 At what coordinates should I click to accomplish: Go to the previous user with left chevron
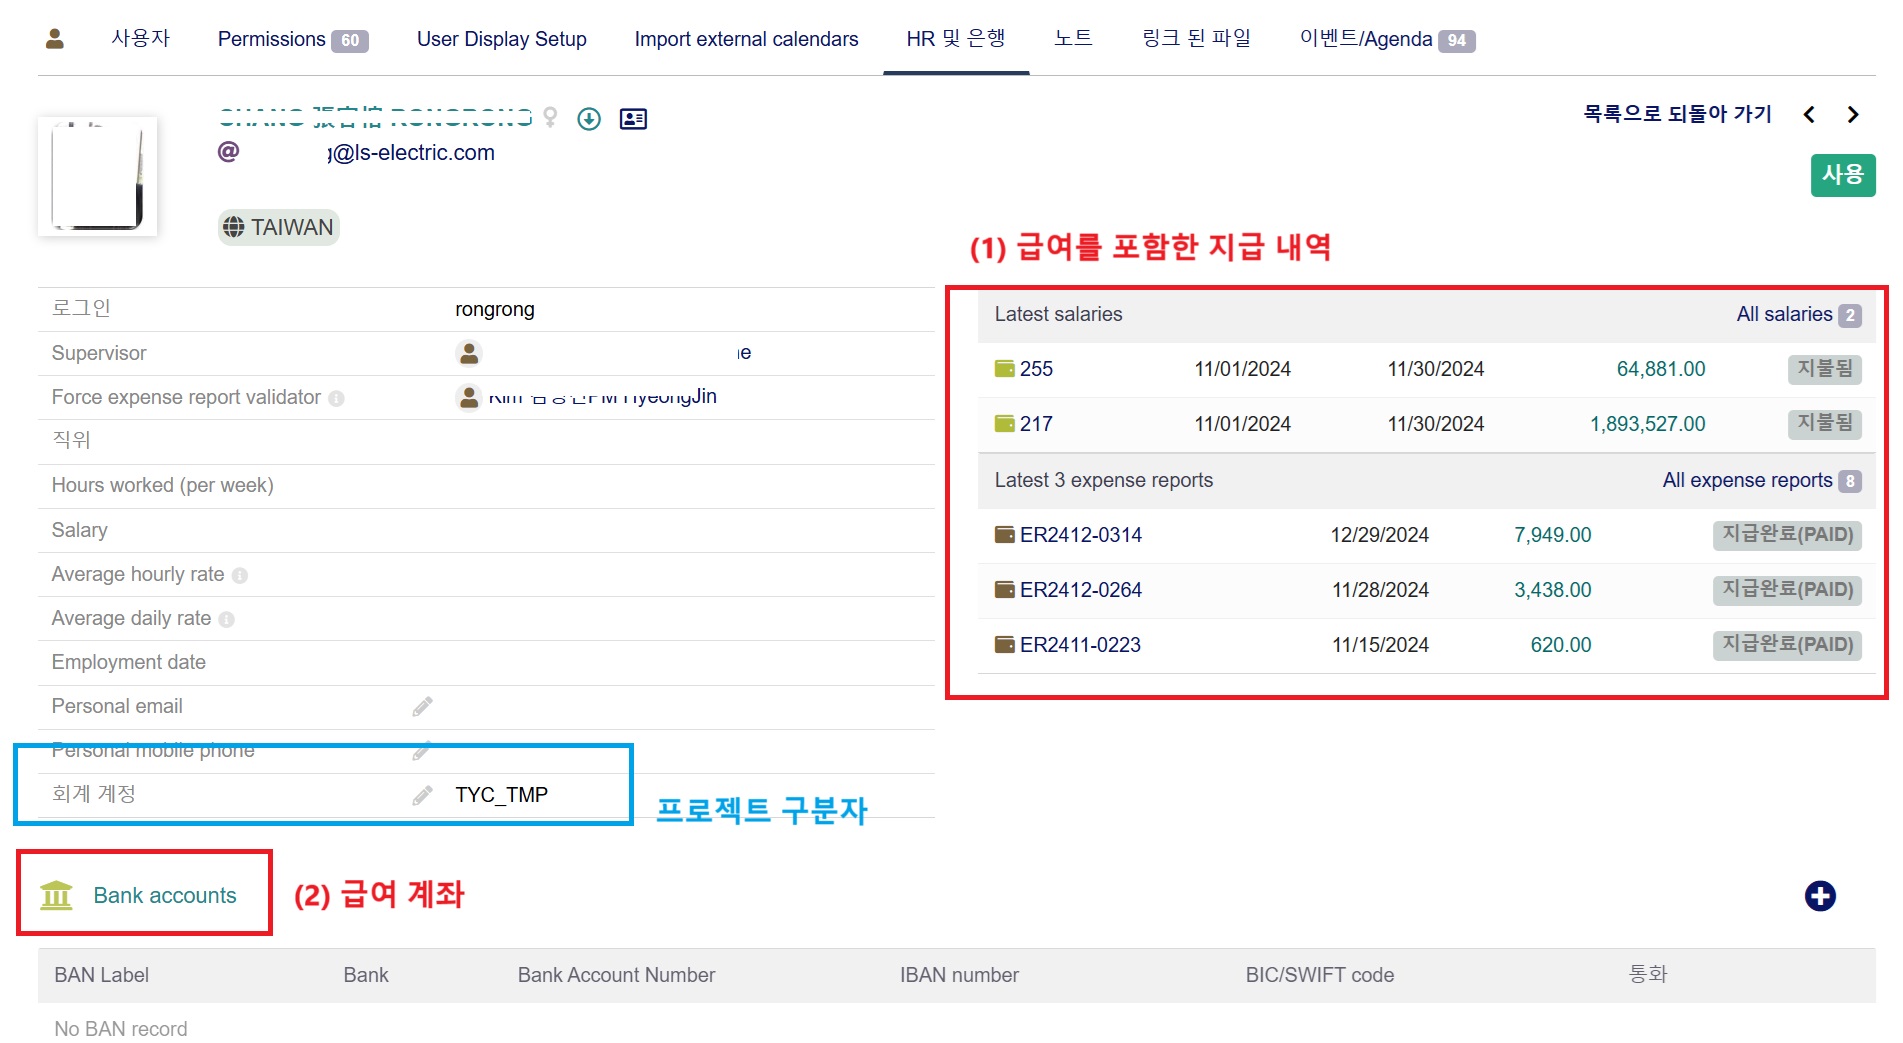(1809, 115)
